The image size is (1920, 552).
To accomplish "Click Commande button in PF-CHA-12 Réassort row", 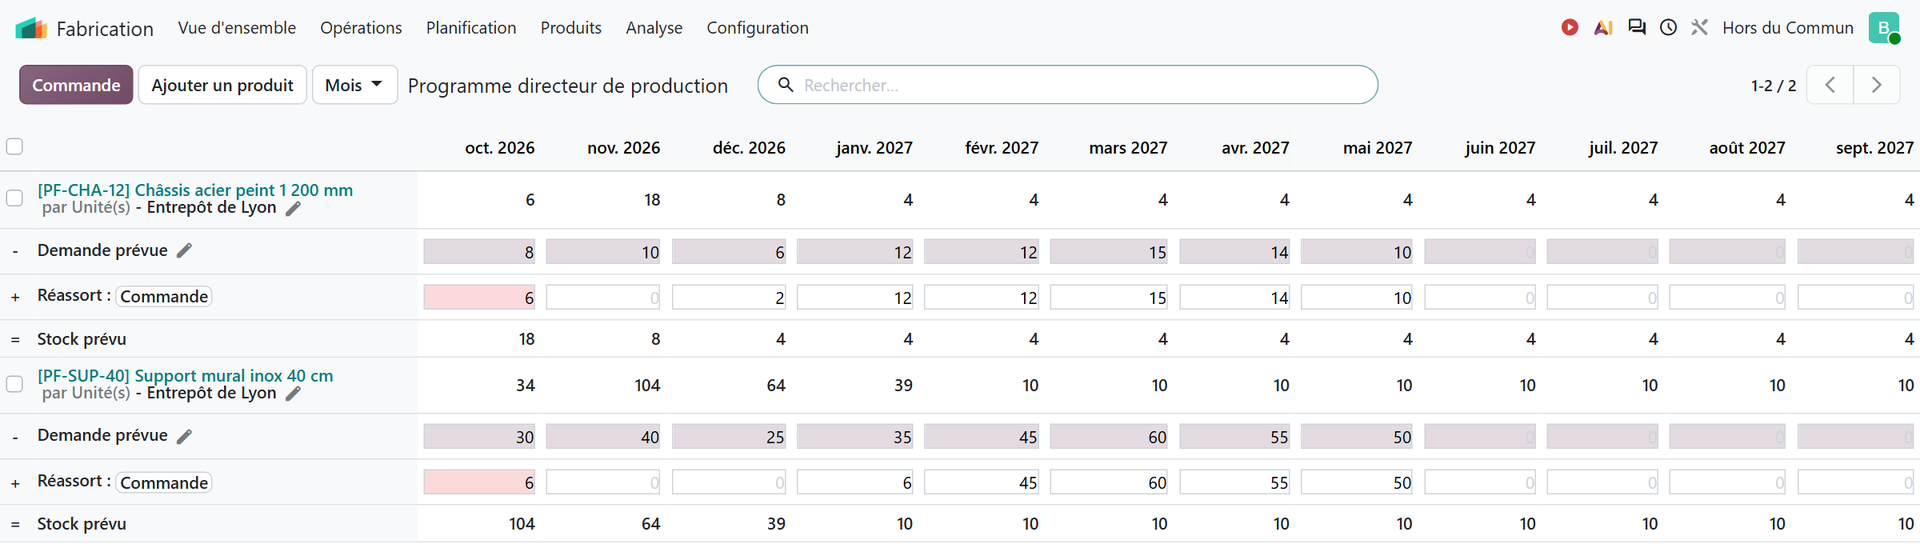I will coord(164,296).
